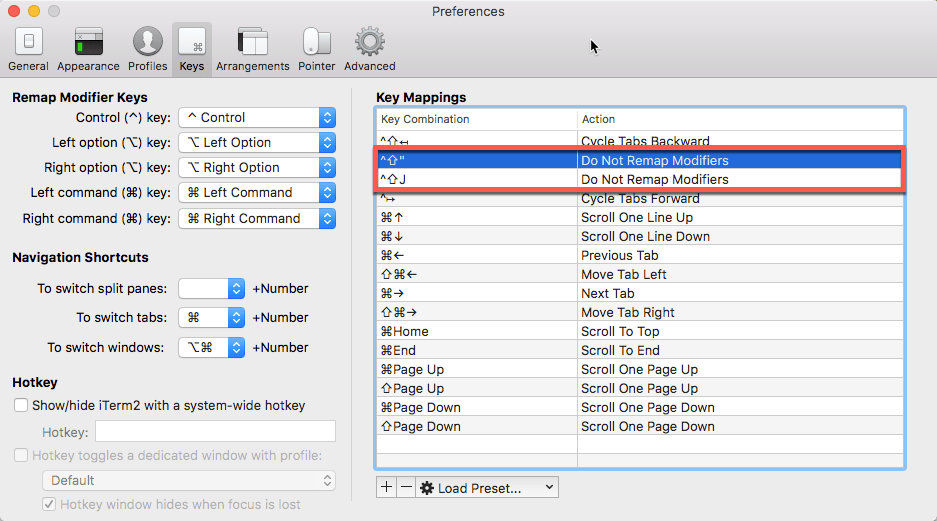Click the plus button to add key mapping
Image resolution: width=937 pixels, height=521 pixels.
click(x=387, y=488)
